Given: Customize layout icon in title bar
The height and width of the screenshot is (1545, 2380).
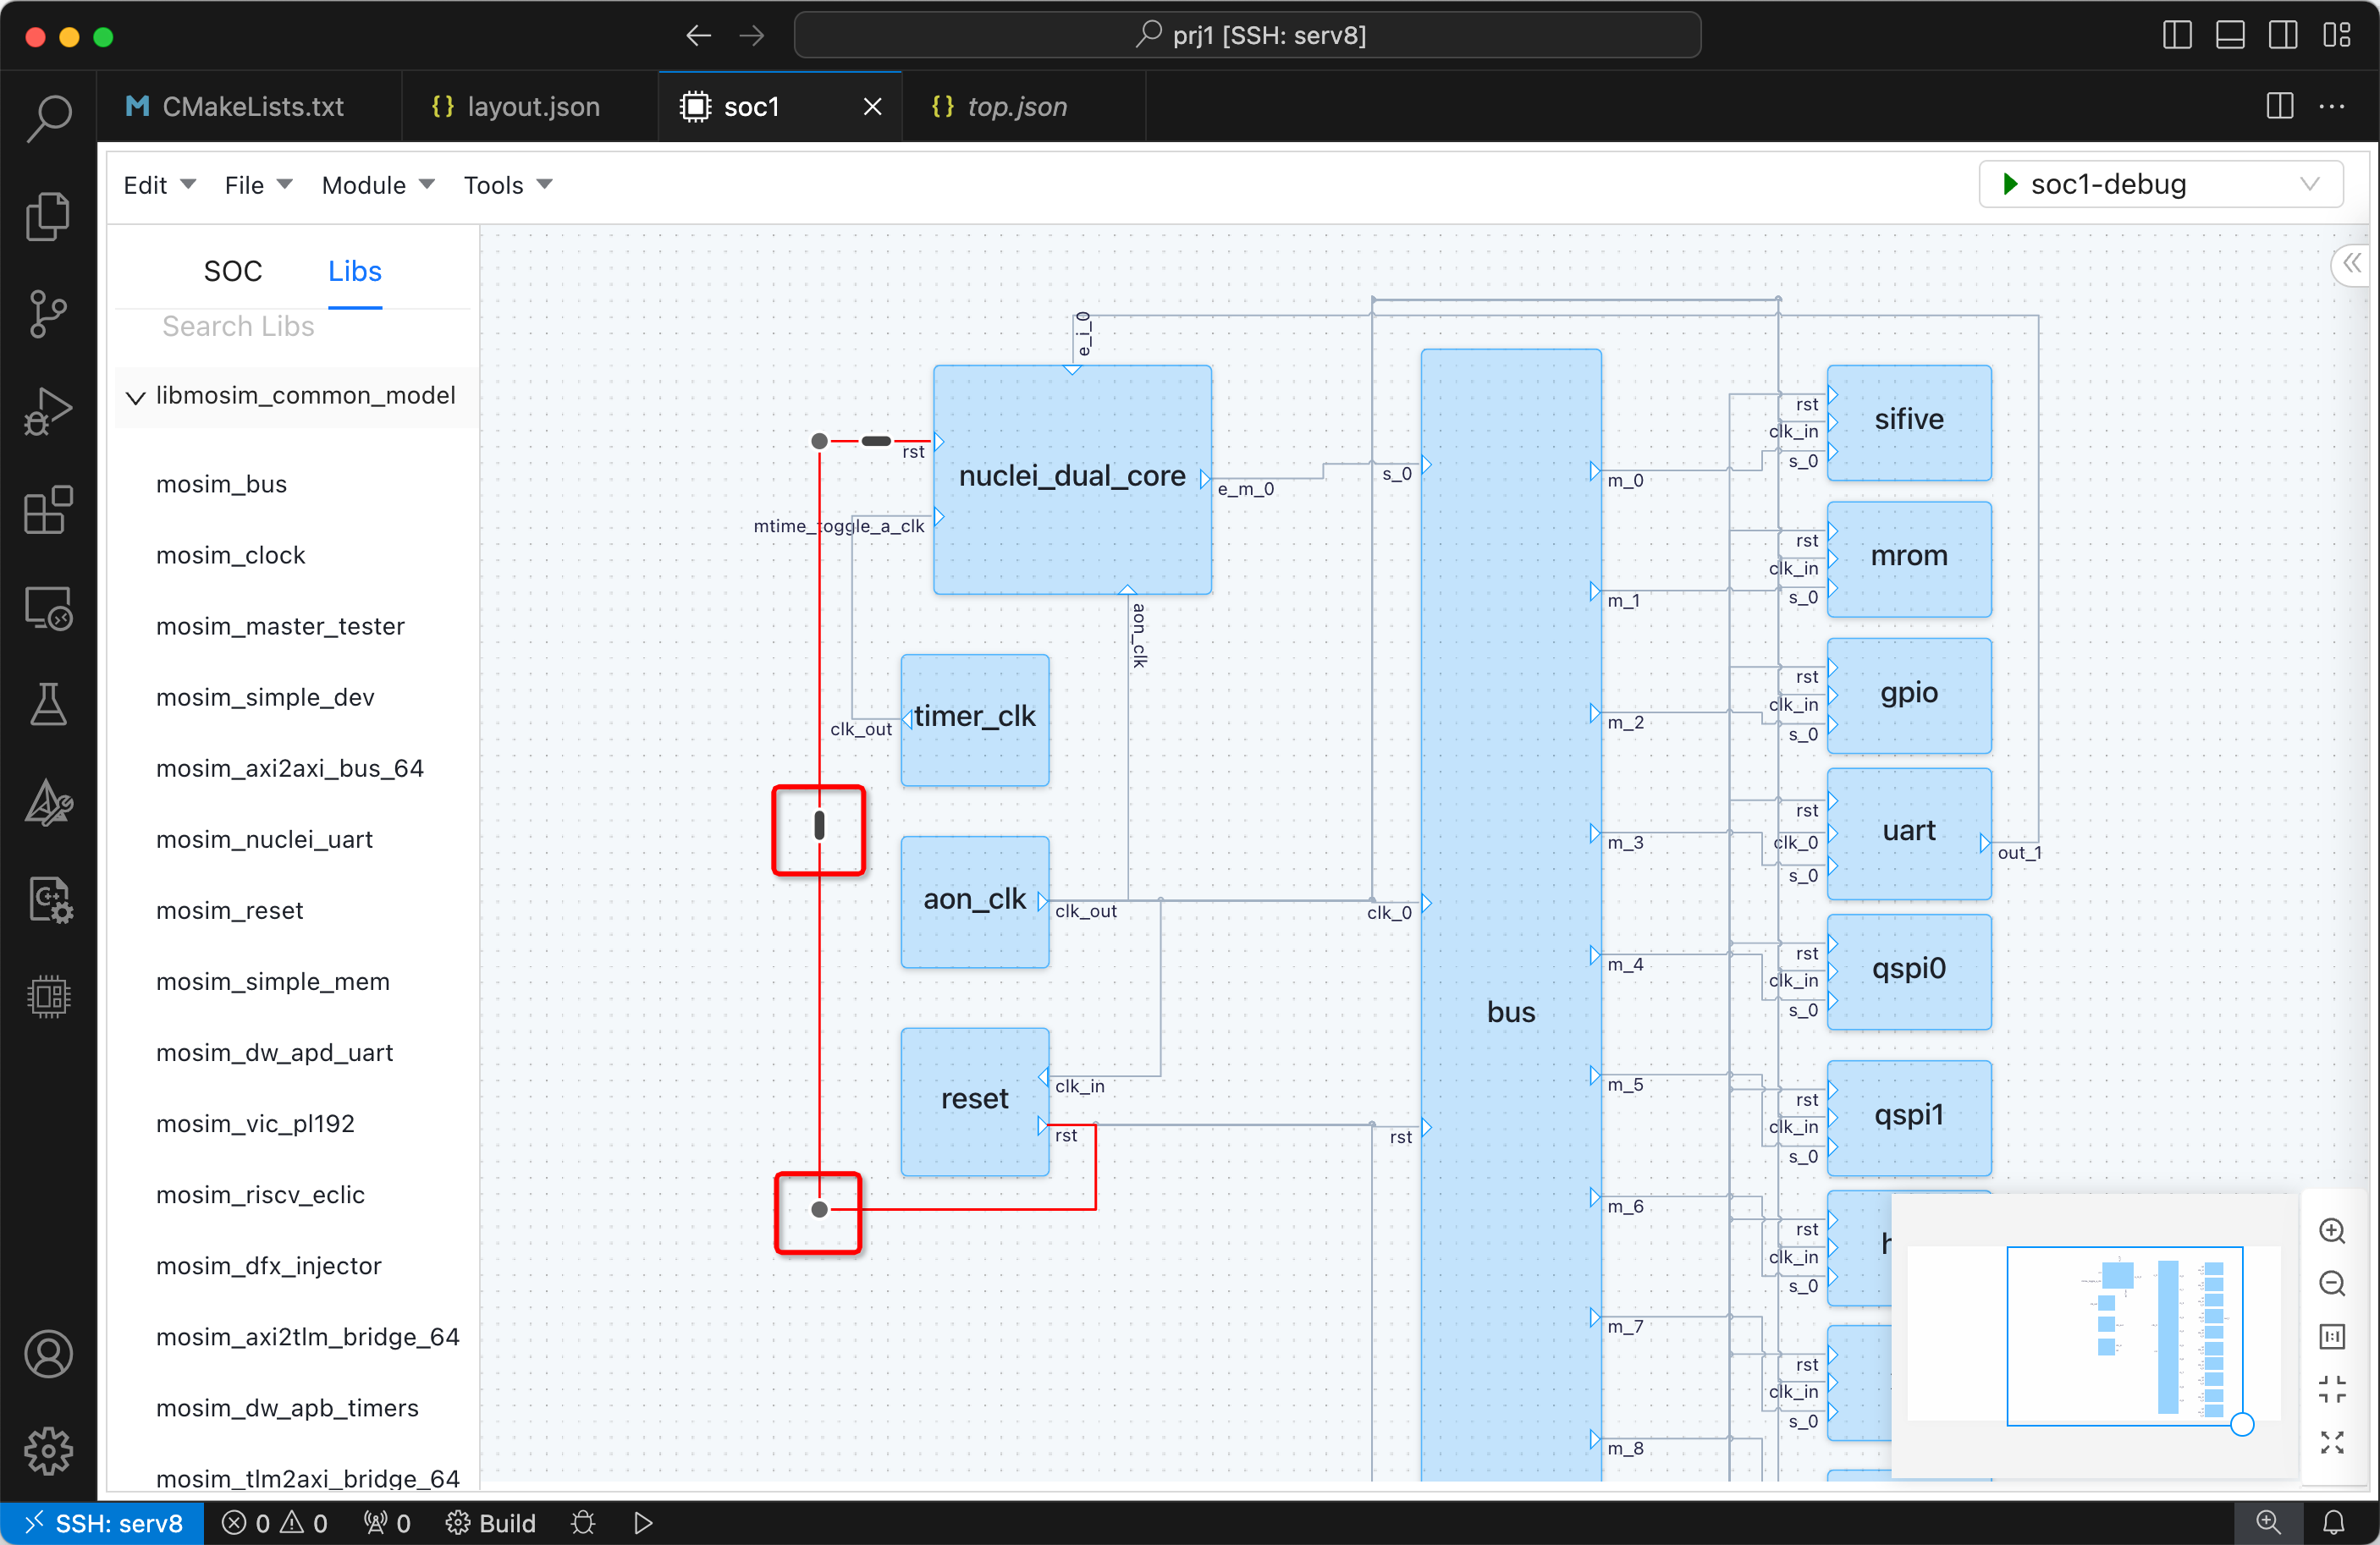Looking at the screenshot, I should 2337,35.
